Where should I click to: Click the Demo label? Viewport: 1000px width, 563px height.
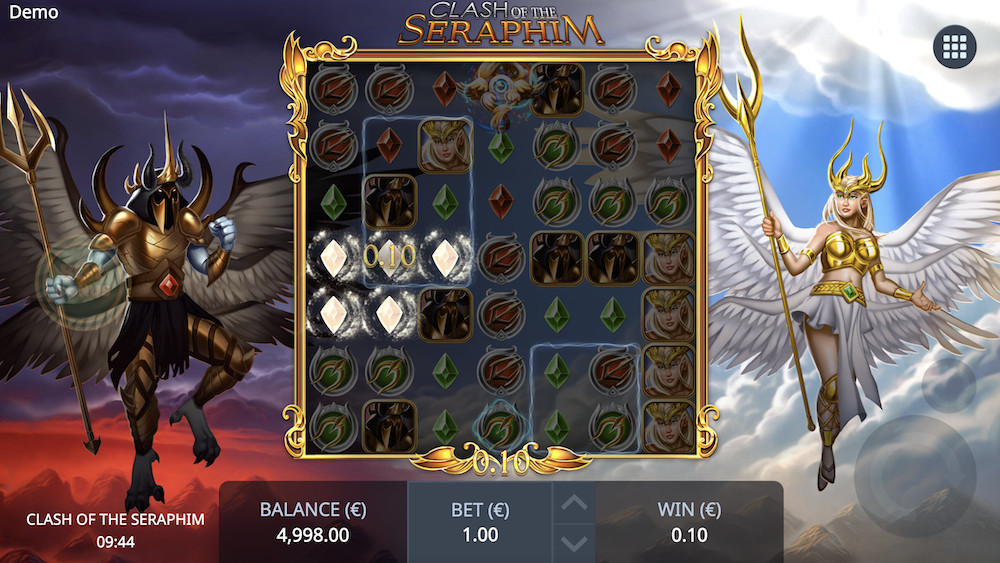34,12
